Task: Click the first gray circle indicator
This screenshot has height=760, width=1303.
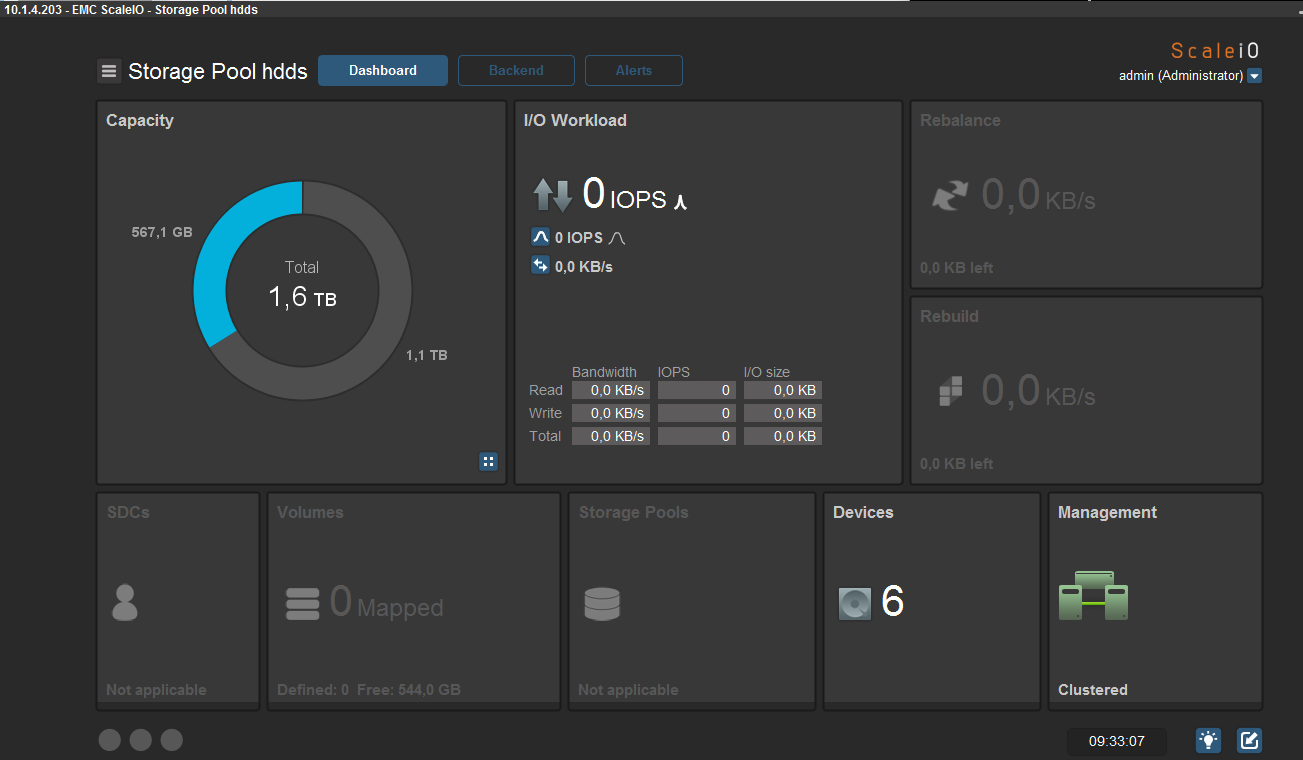Action: coord(110,740)
